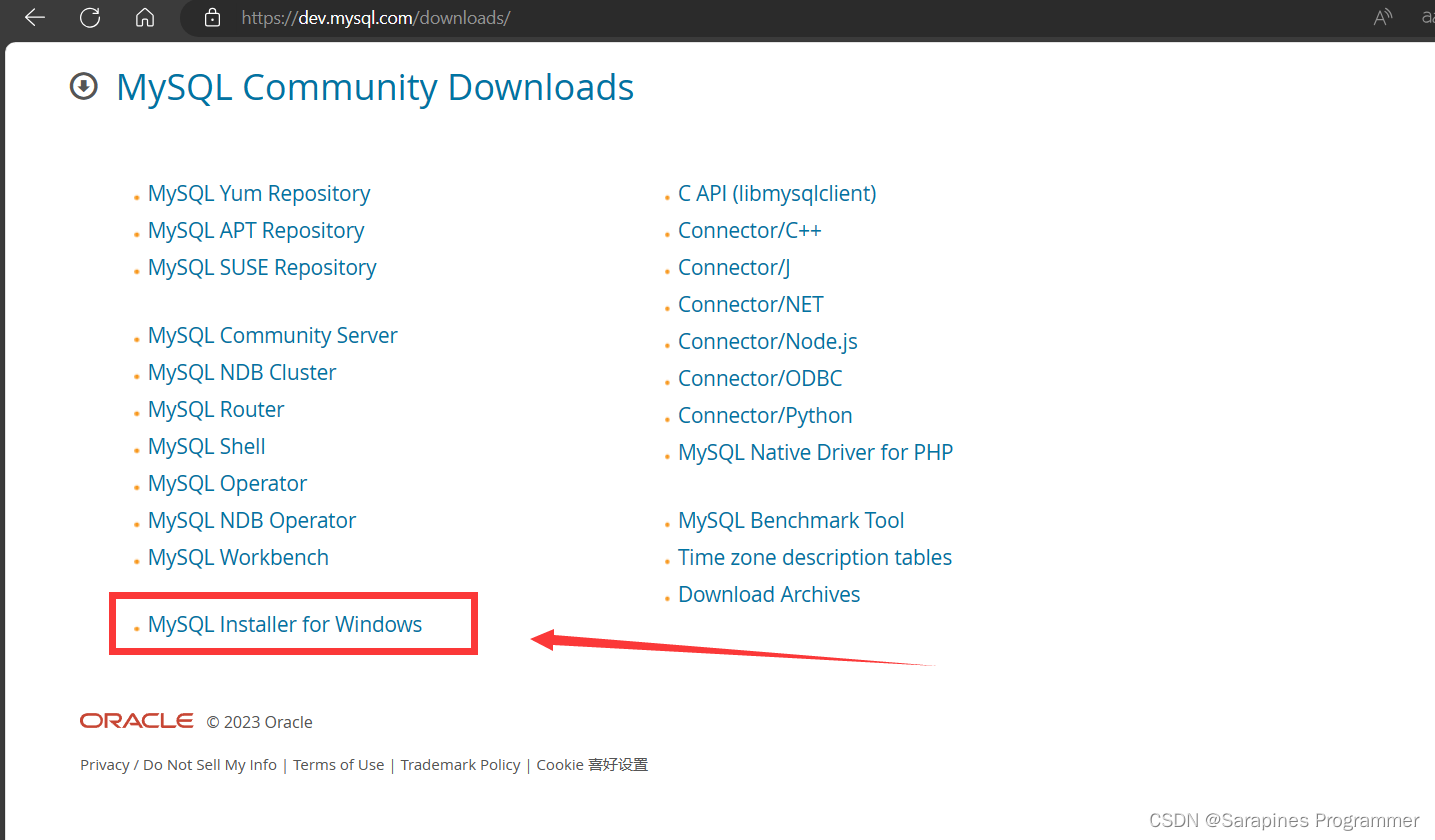
Task: Click the highlighted MySQL Installer for Windows link
Action: click(x=284, y=623)
